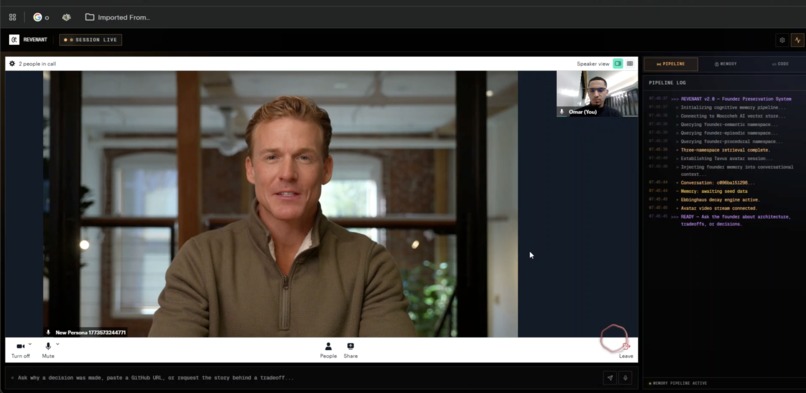Mute the microphone in the call

(x=48, y=350)
